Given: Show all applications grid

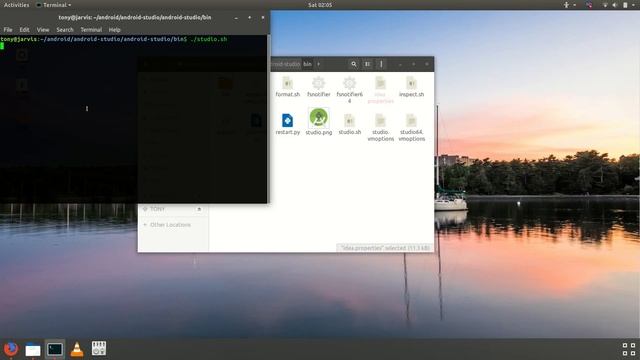Looking at the screenshot, I should pyautogui.click(x=629, y=349).
